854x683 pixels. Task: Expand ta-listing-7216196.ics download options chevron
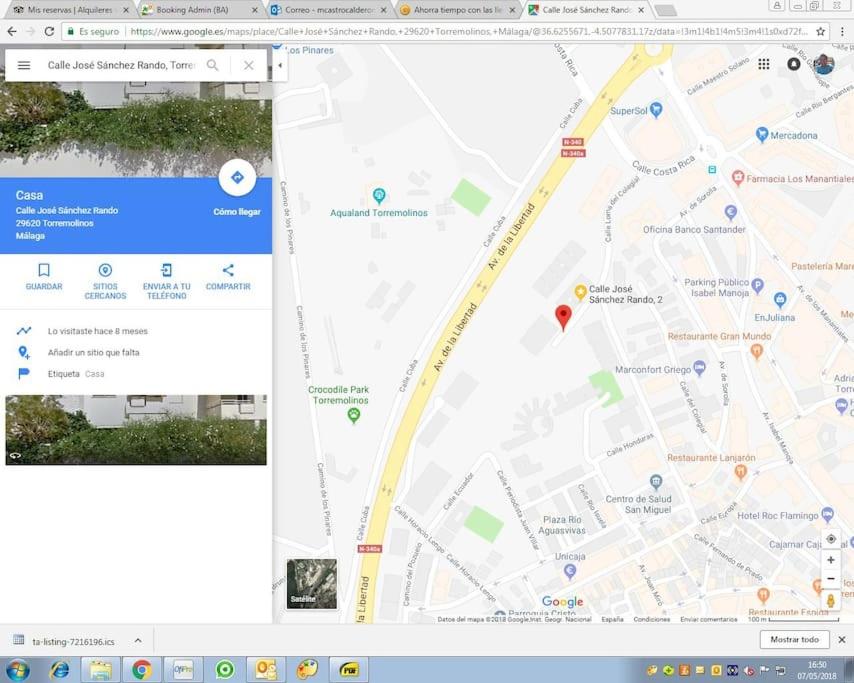point(138,641)
